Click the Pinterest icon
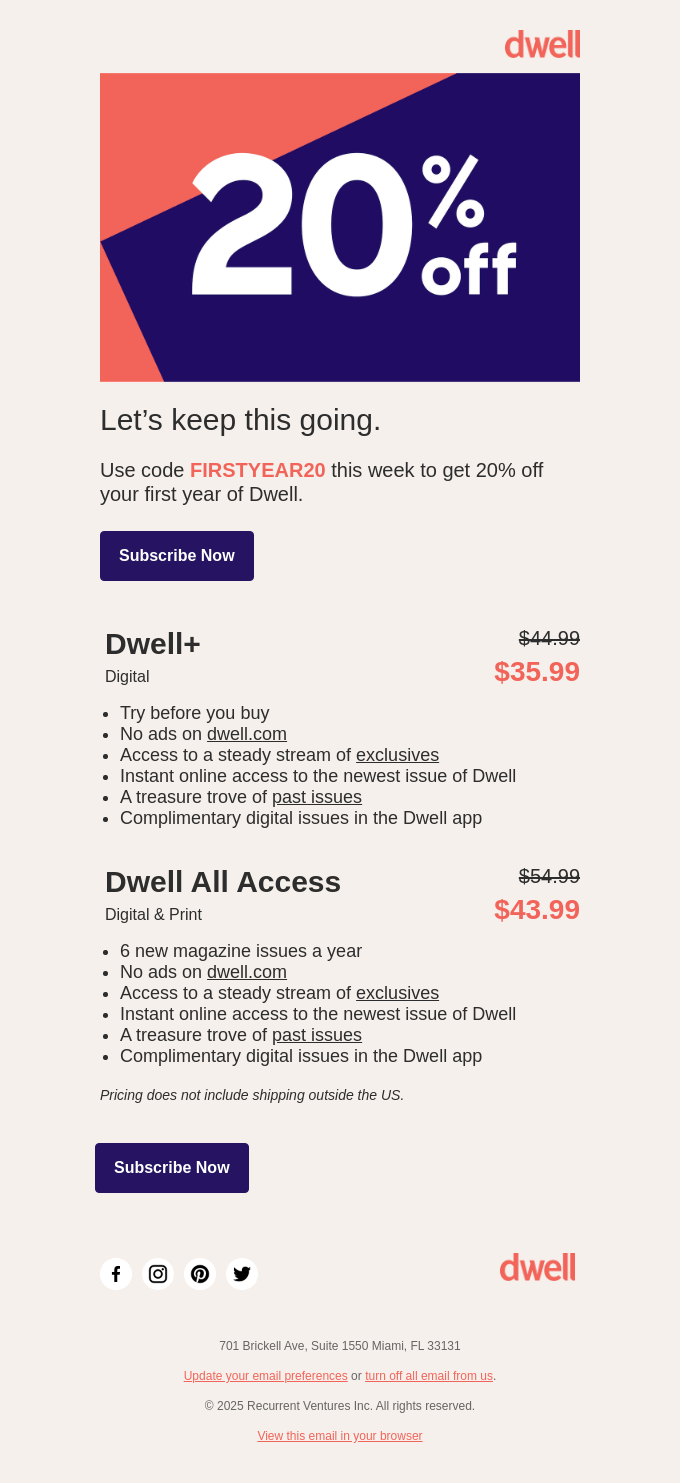 click(200, 1274)
